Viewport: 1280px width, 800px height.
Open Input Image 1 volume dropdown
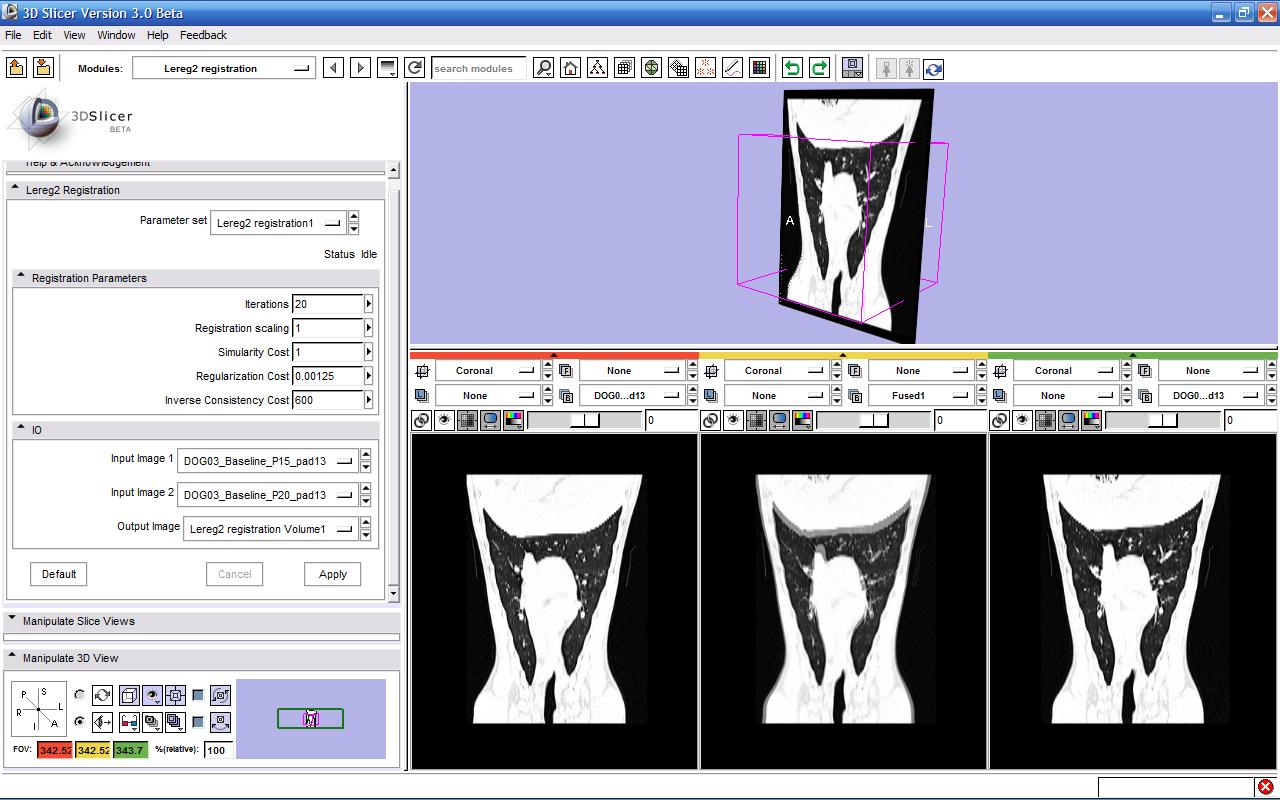click(x=267, y=461)
